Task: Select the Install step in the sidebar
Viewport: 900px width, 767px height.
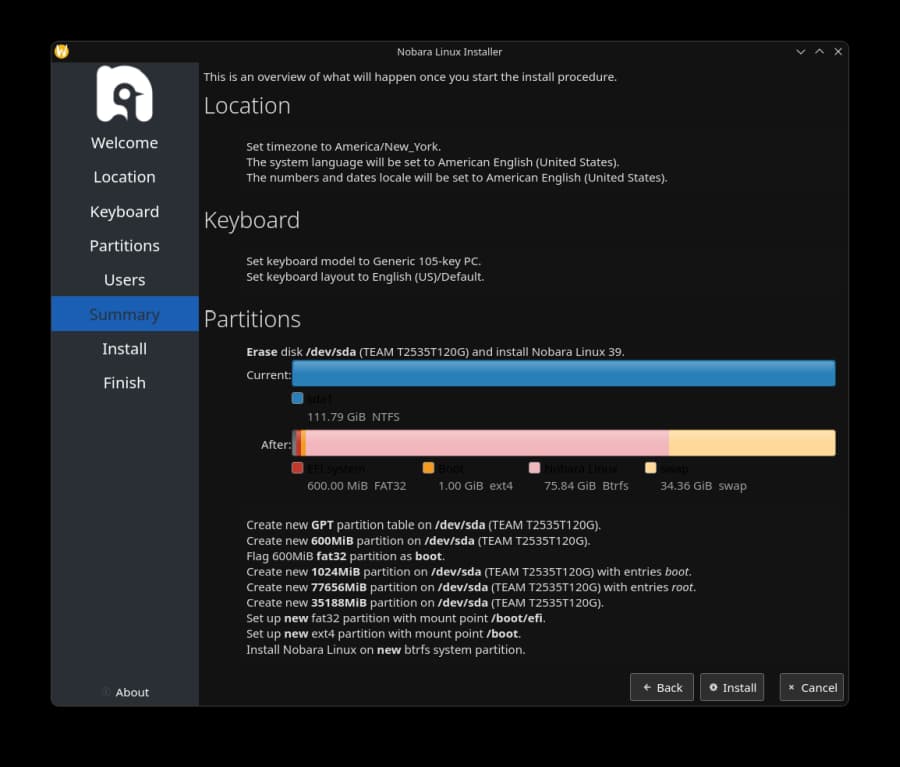Action: click(125, 348)
